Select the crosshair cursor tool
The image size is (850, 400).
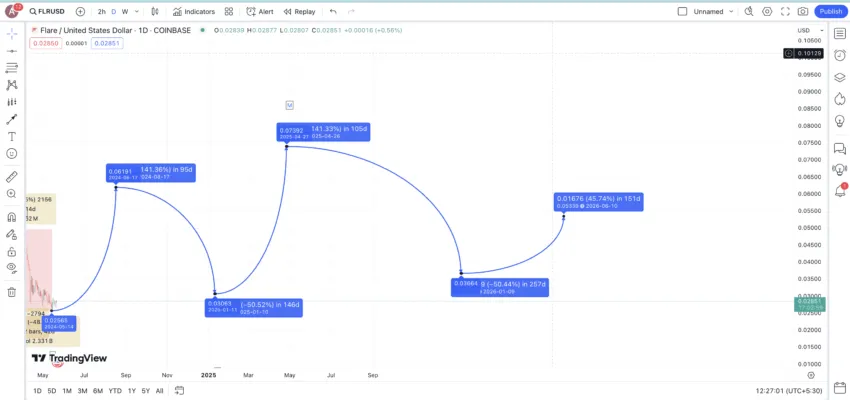click(11, 34)
